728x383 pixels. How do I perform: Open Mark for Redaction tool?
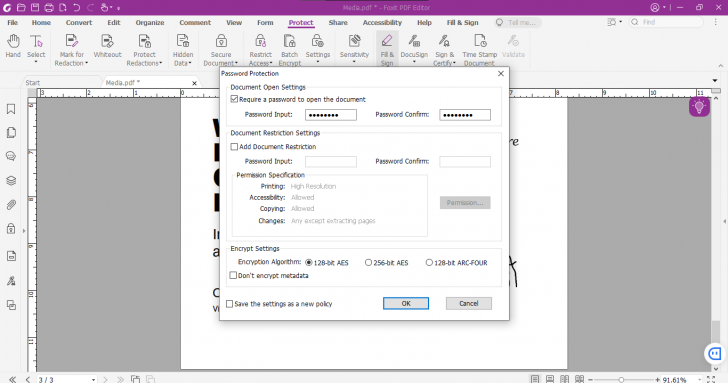pos(71,50)
